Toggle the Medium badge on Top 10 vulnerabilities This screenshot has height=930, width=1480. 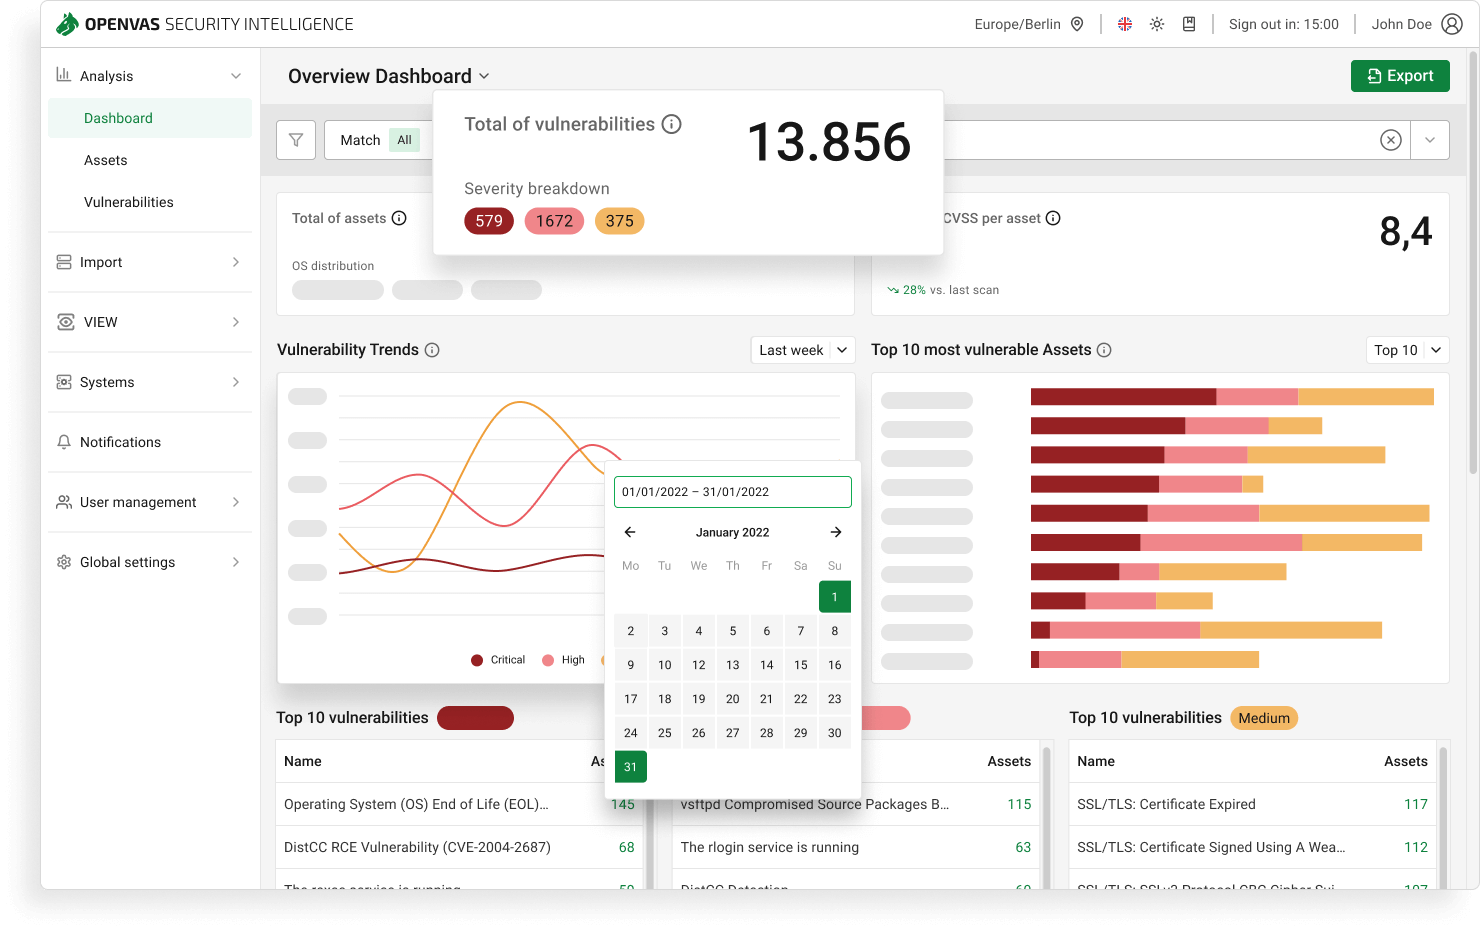tap(1264, 718)
